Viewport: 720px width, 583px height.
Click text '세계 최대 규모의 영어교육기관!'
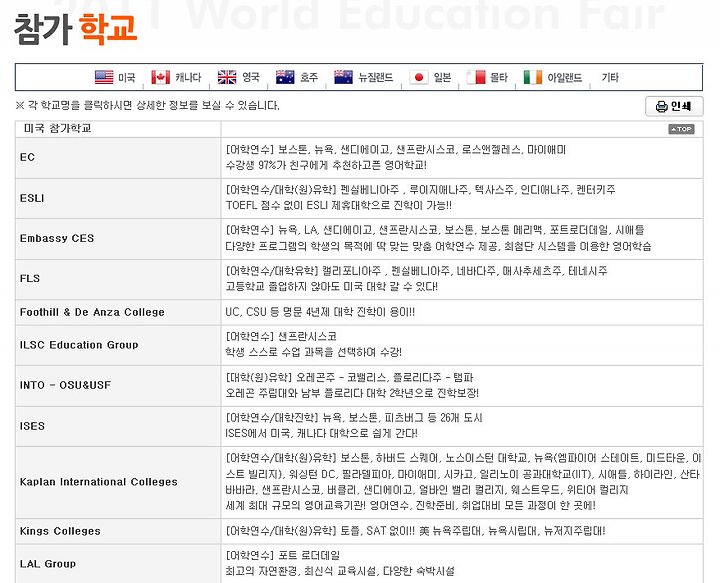tap(296, 506)
